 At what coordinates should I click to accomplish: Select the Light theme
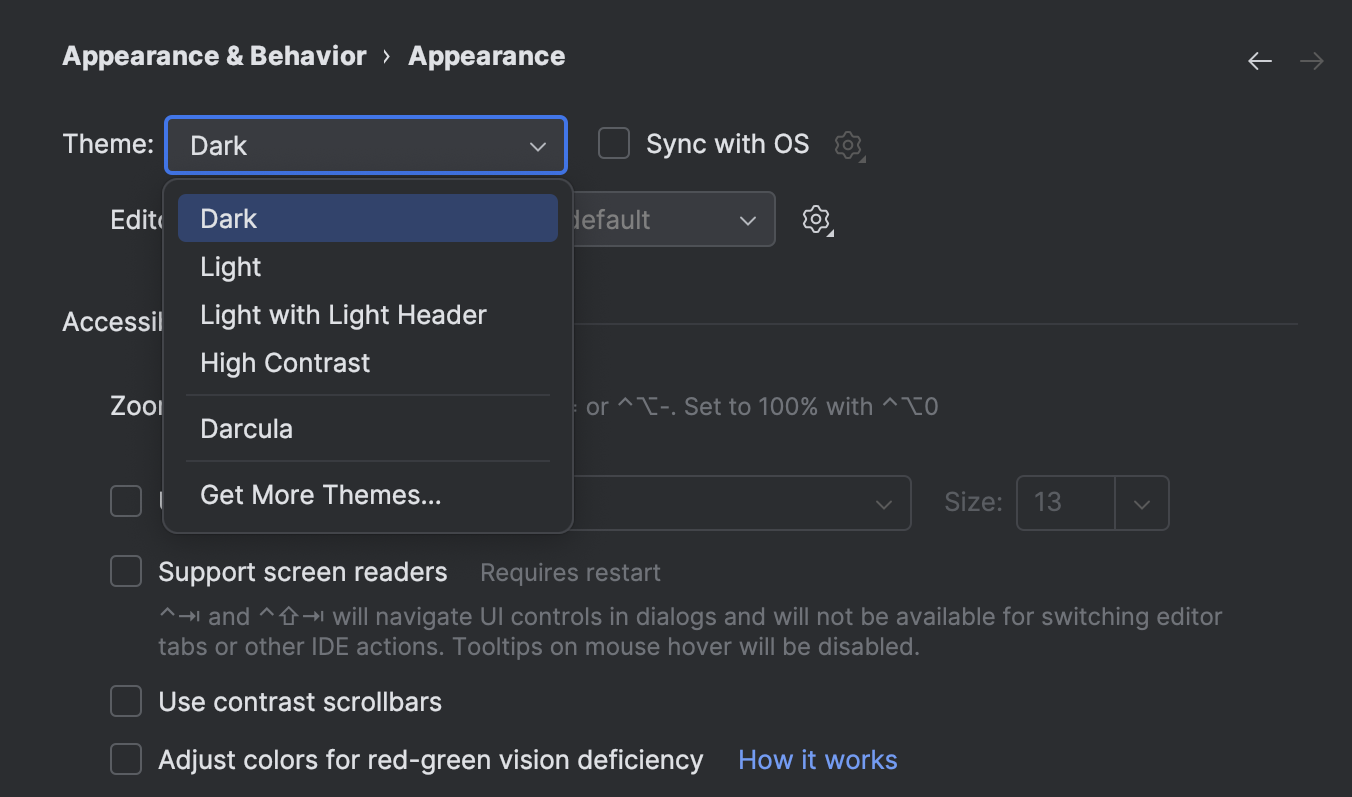[x=230, y=267]
